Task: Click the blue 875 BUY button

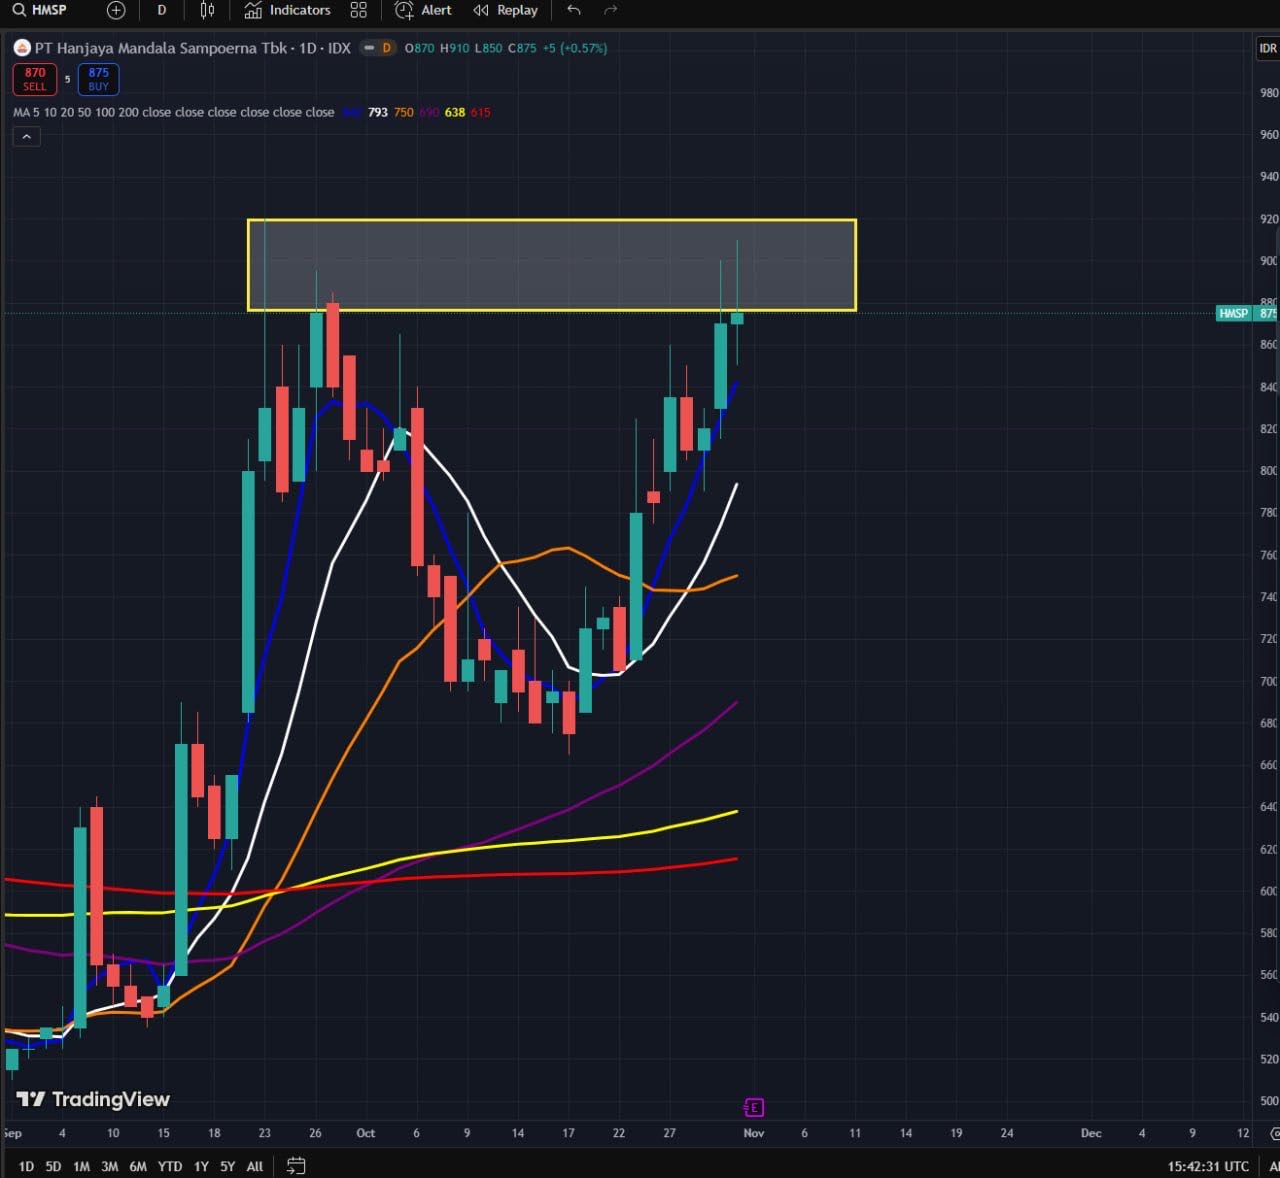Action: pyautogui.click(x=98, y=79)
